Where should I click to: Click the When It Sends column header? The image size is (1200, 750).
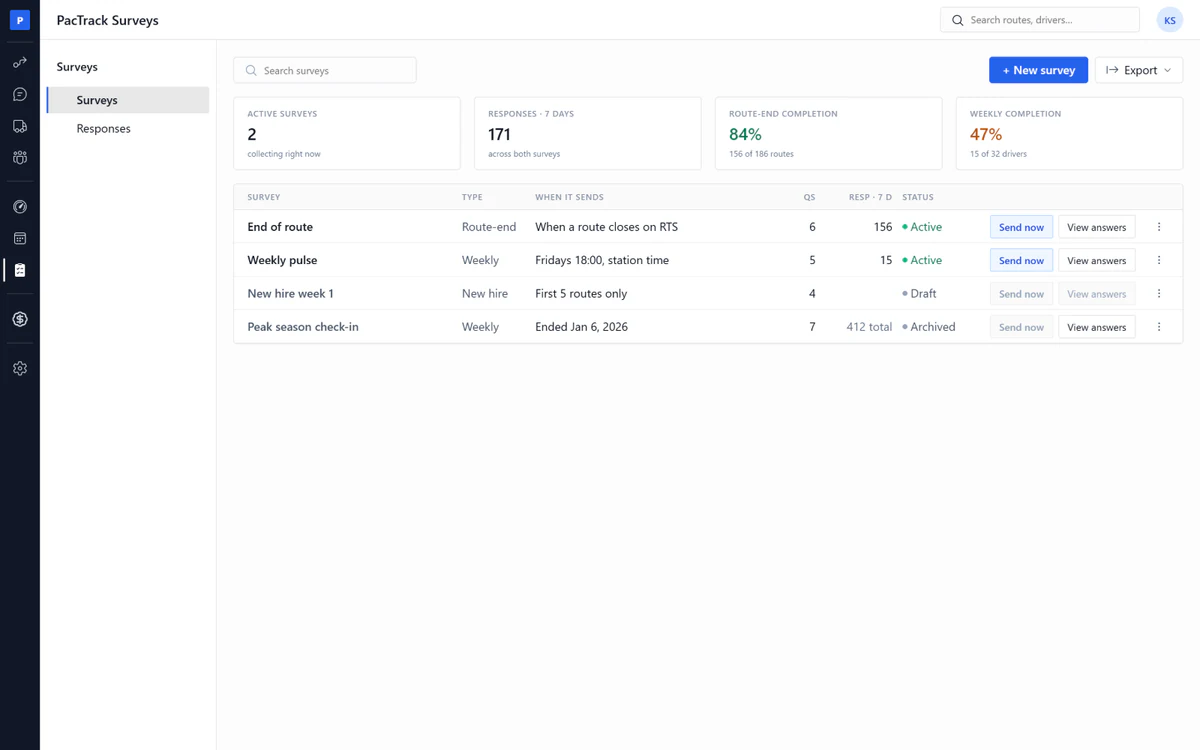[569, 197]
